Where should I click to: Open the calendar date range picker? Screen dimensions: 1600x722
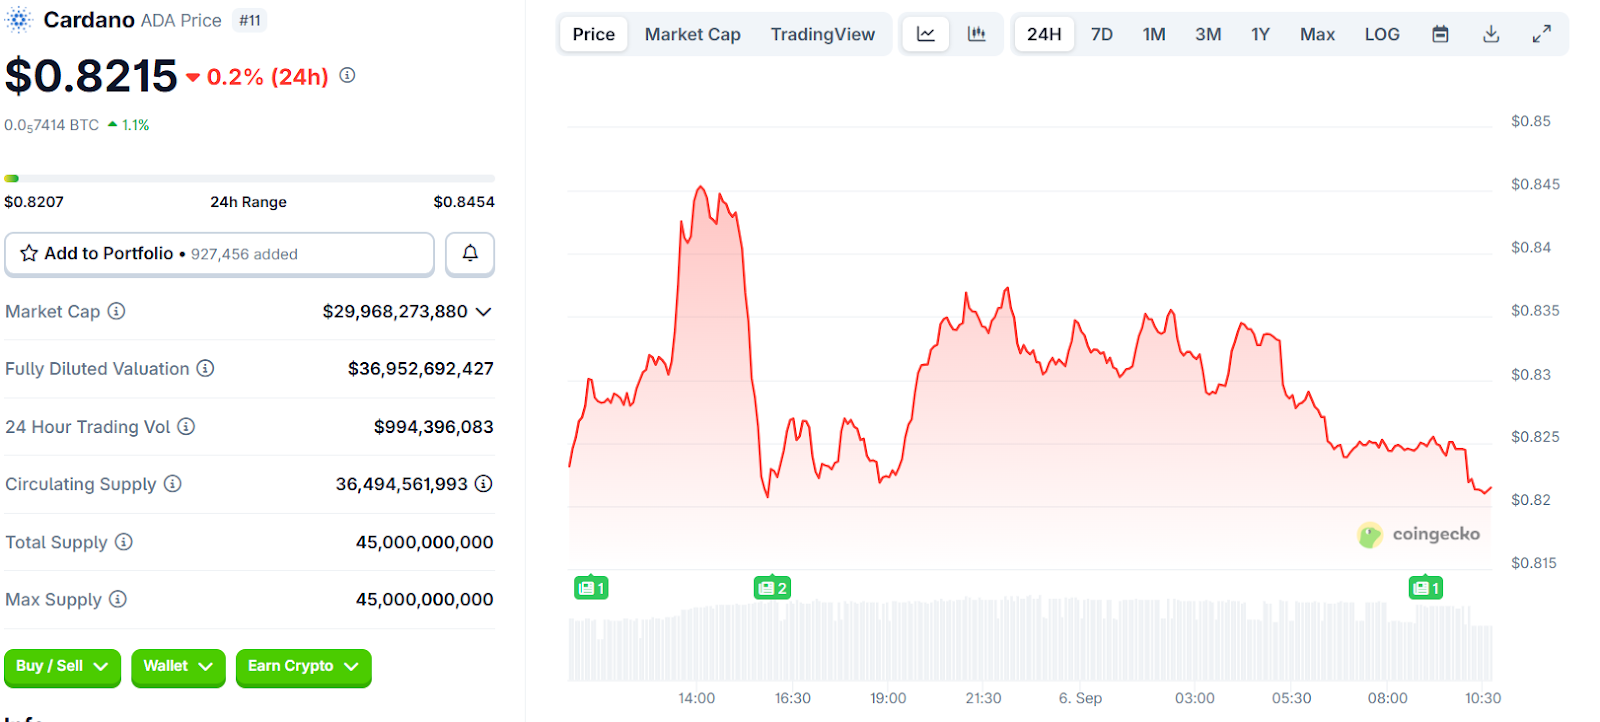point(1440,34)
